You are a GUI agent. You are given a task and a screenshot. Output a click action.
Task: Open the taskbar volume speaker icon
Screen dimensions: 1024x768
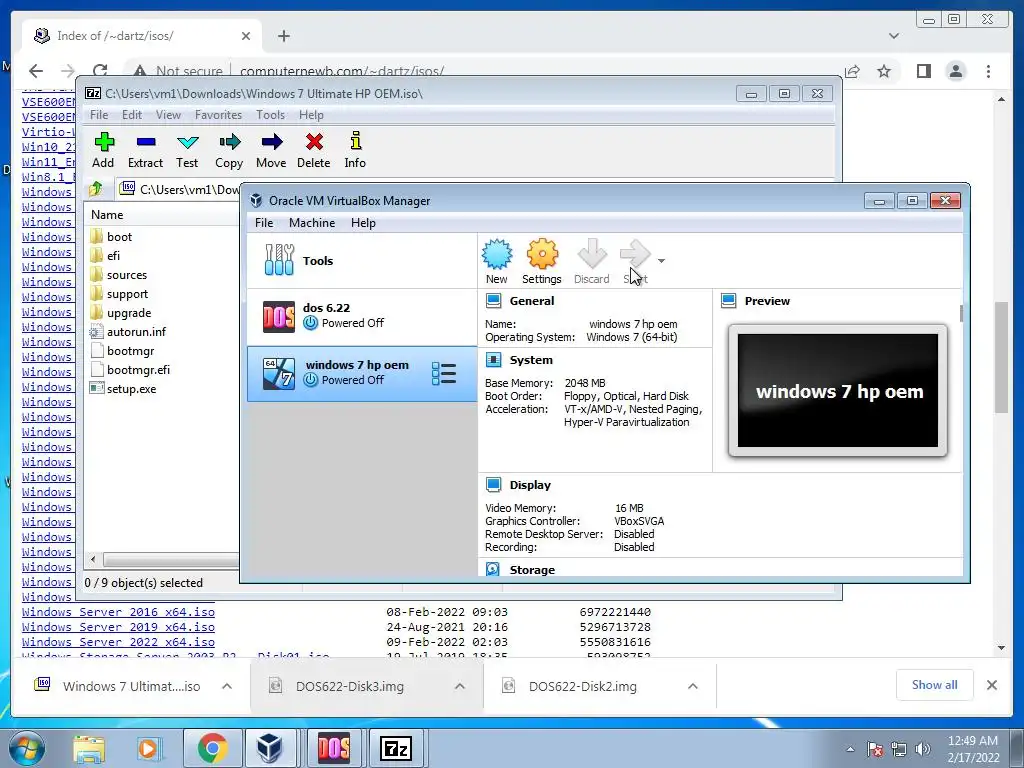(923, 749)
